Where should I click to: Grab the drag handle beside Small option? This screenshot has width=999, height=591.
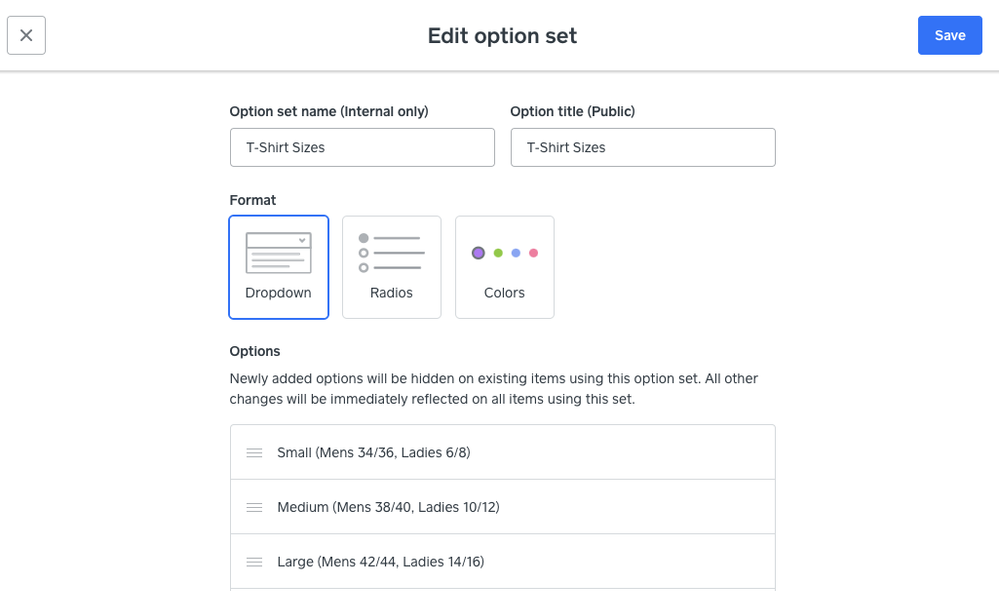pyautogui.click(x=254, y=453)
